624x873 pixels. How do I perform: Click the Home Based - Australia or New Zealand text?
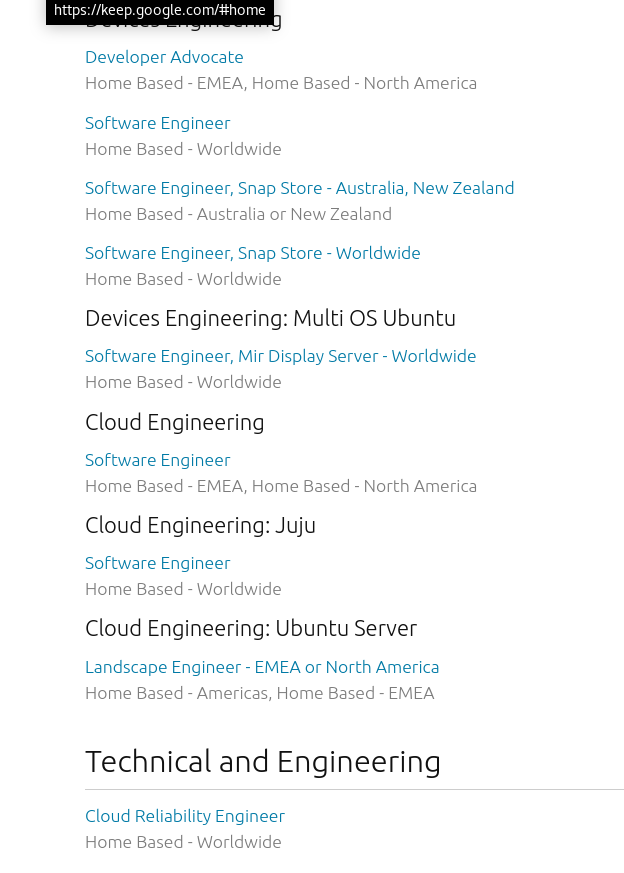click(238, 214)
